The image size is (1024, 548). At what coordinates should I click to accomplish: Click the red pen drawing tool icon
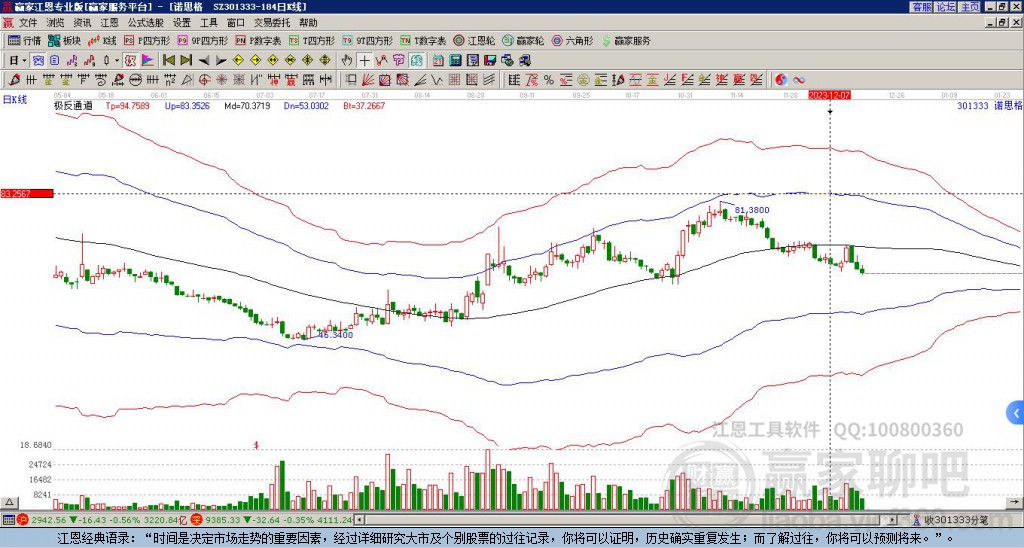[x=14, y=80]
